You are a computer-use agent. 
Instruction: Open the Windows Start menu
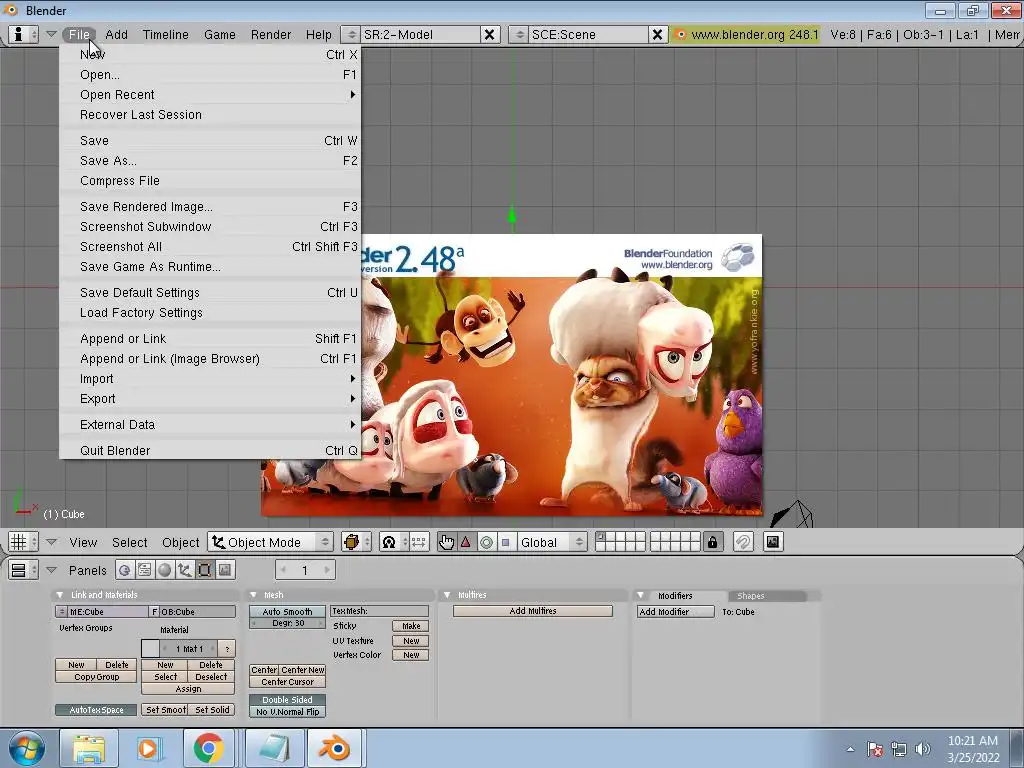pyautogui.click(x=27, y=748)
